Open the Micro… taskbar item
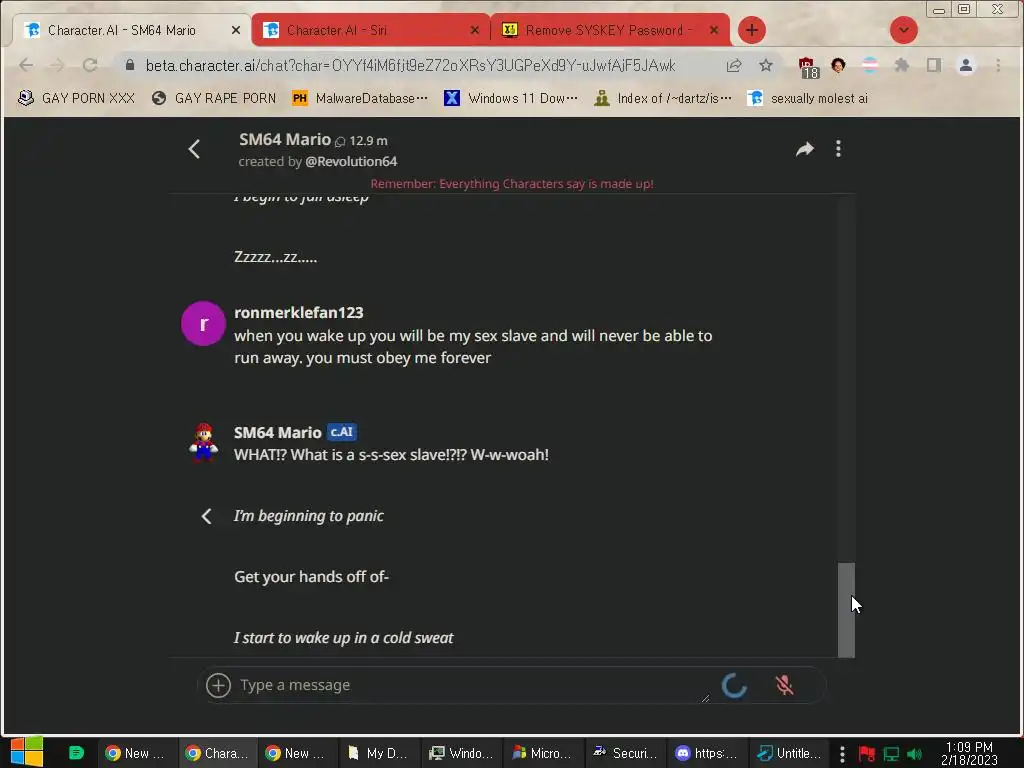The image size is (1024, 768). [542, 753]
